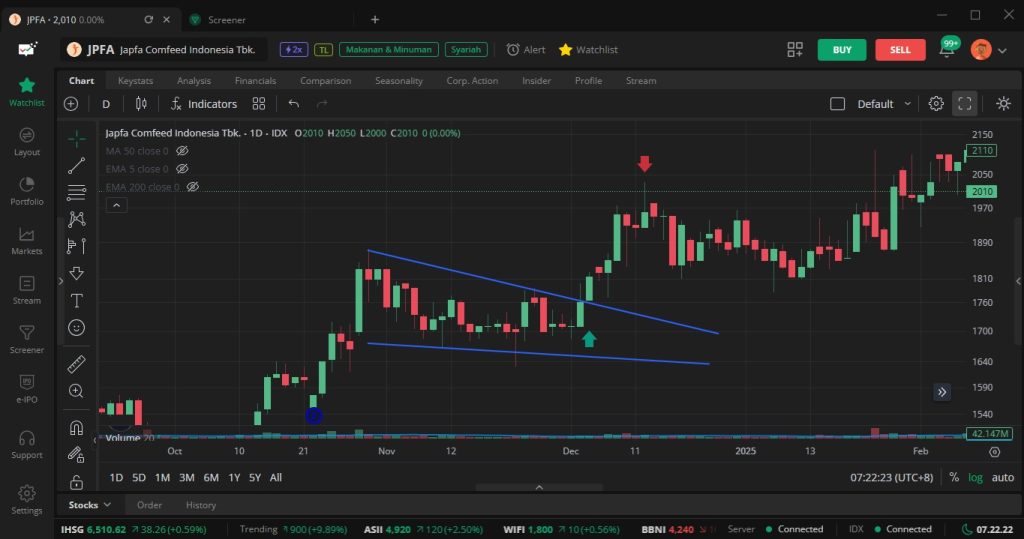Open the Indicators dialog

[204, 104]
